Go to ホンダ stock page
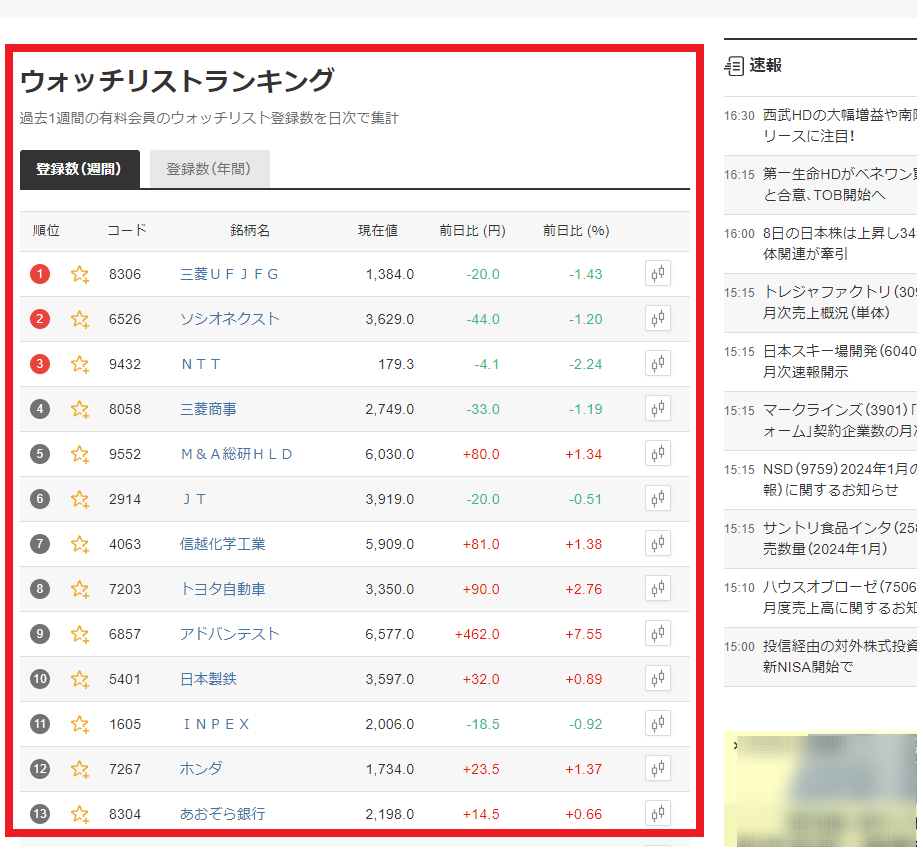 coord(201,769)
